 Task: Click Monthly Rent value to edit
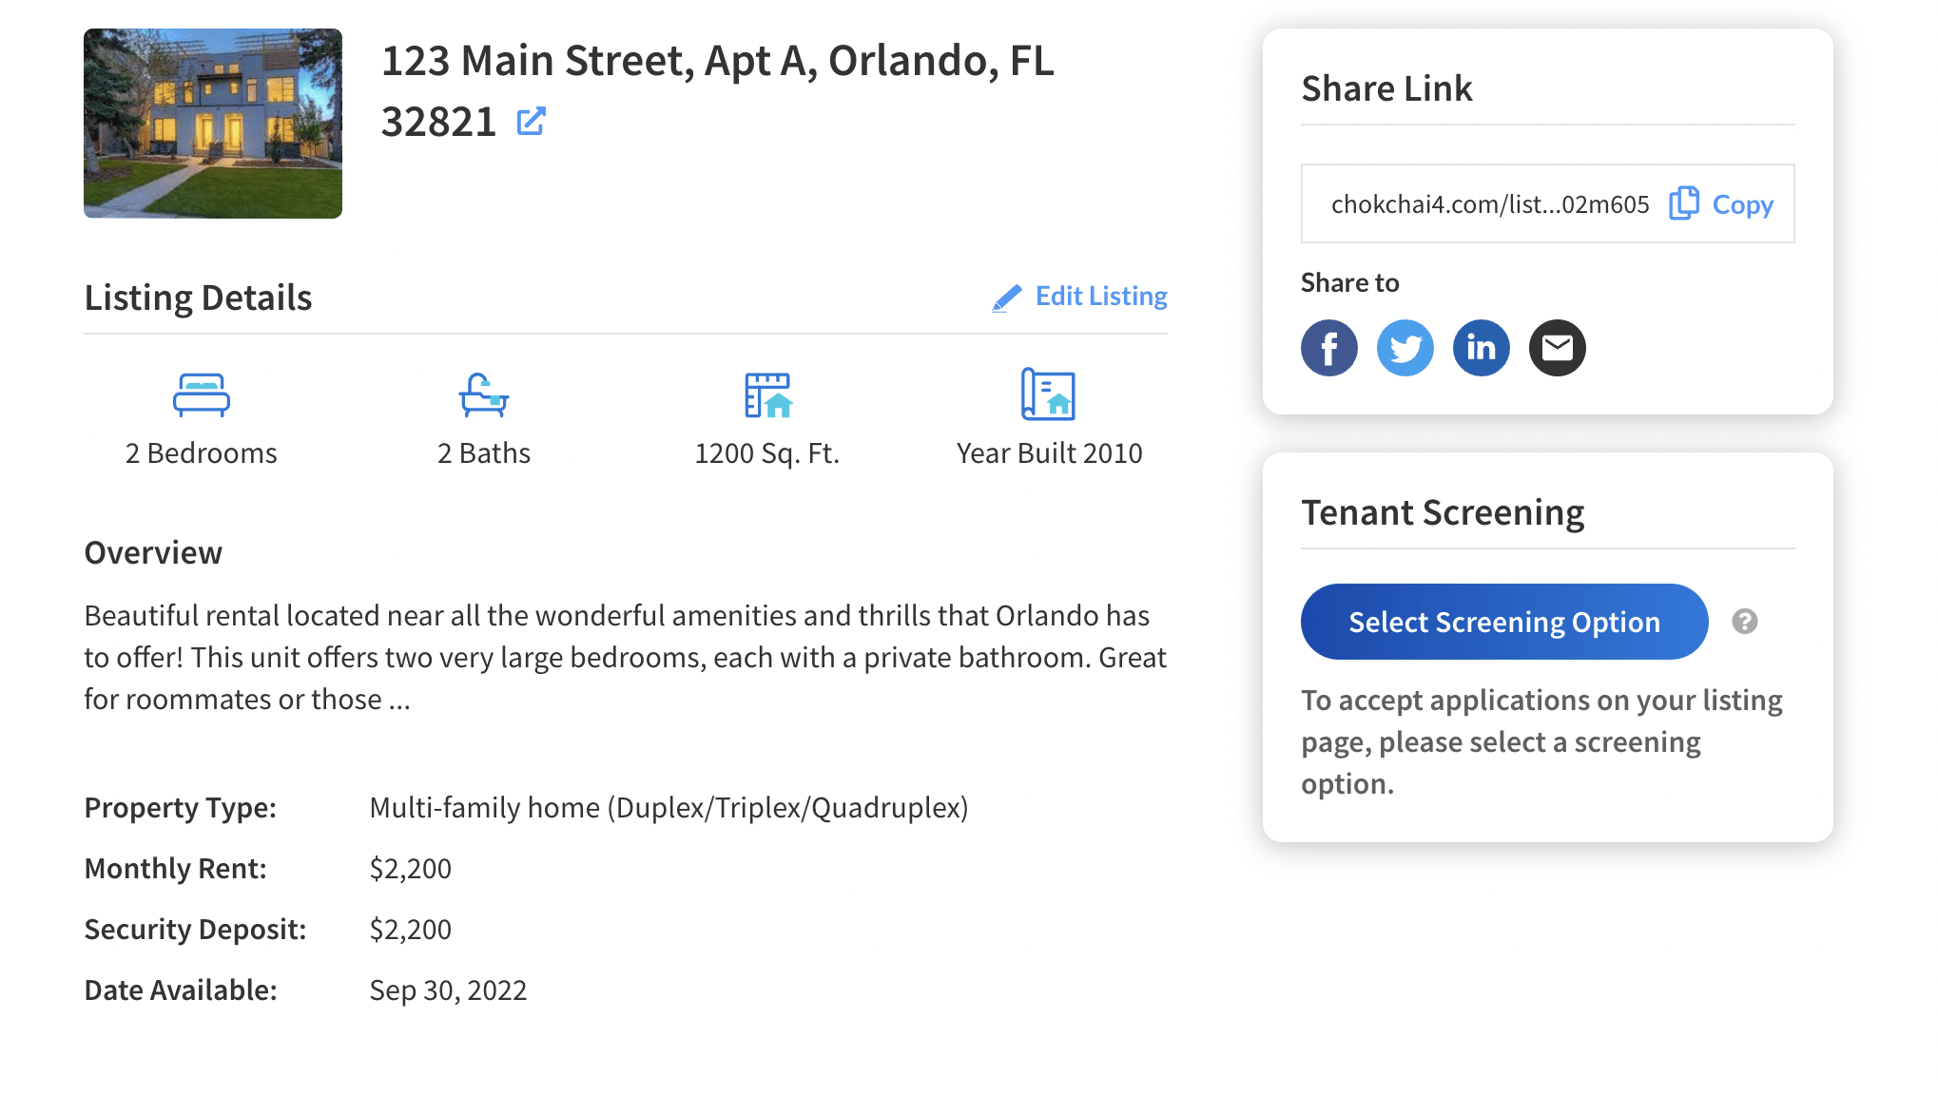(410, 869)
